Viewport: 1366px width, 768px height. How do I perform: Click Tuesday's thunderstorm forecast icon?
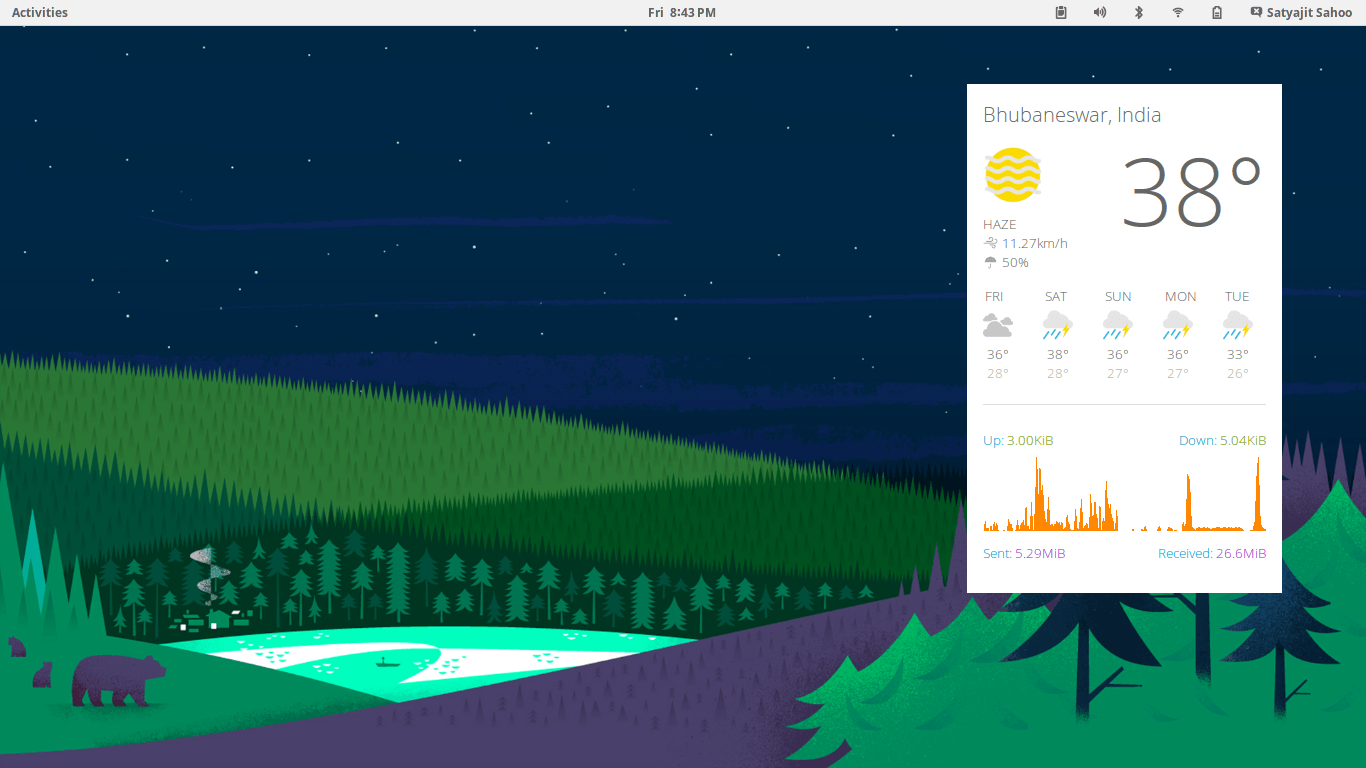[1237, 325]
